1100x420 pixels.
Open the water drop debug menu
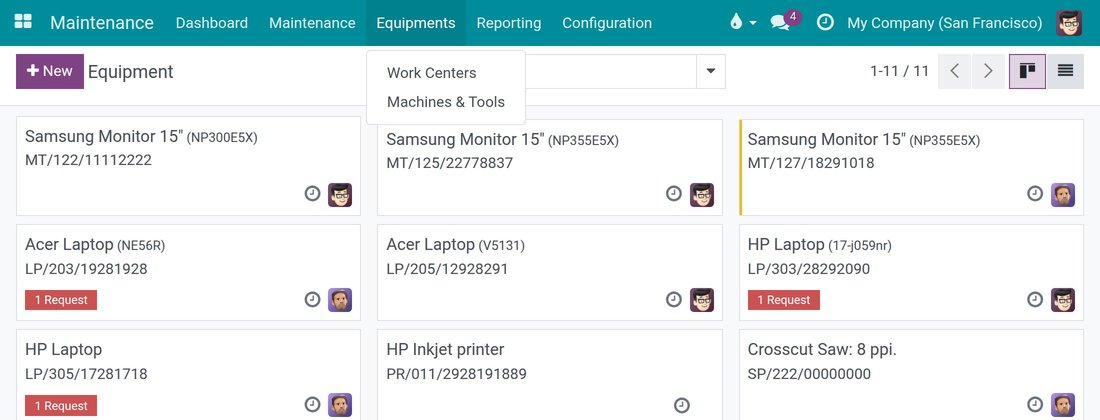(x=742, y=22)
